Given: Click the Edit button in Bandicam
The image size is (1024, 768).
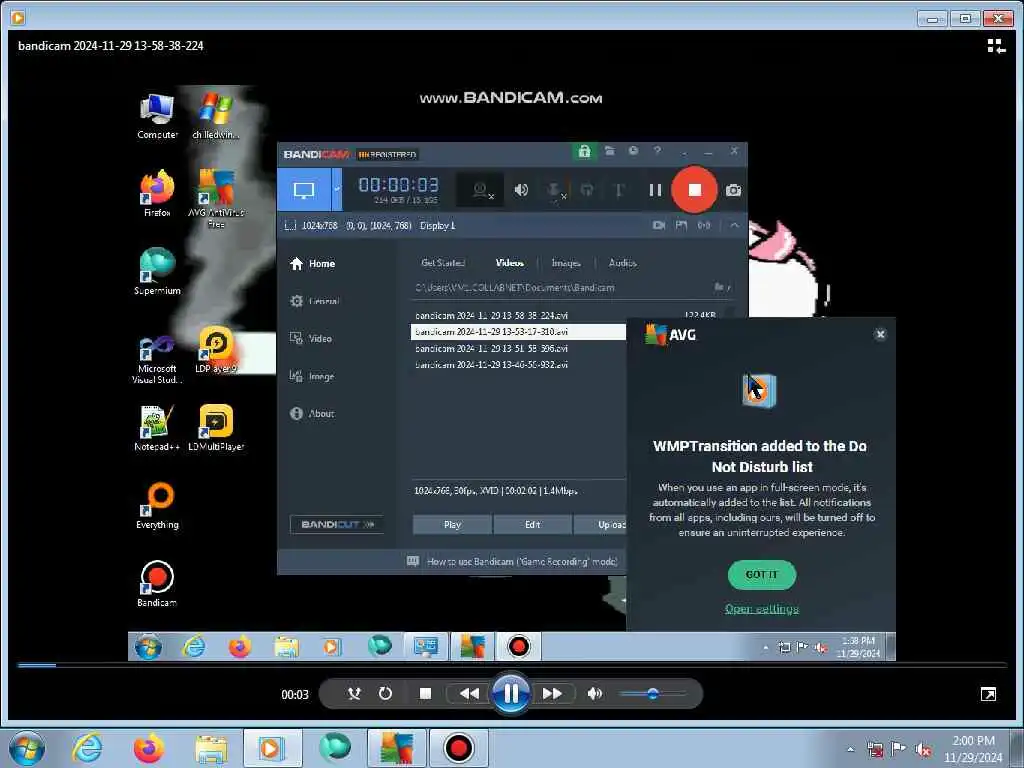Looking at the screenshot, I should coord(533,524).
